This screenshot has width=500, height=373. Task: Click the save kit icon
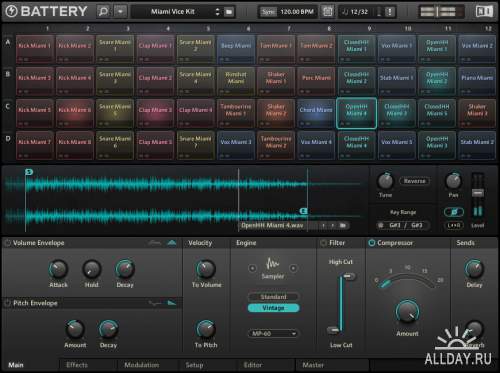coord(229,12)
